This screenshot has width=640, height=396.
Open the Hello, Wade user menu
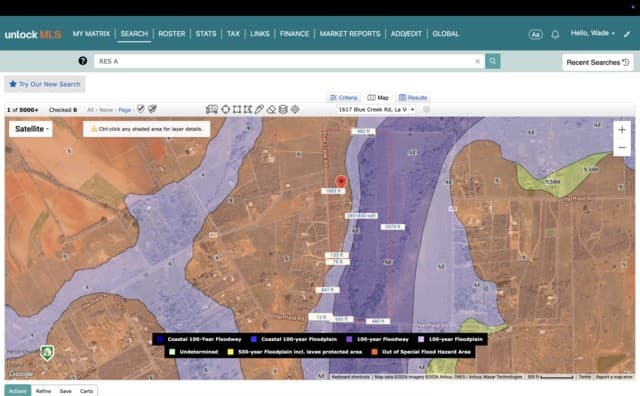coord(592,33)
